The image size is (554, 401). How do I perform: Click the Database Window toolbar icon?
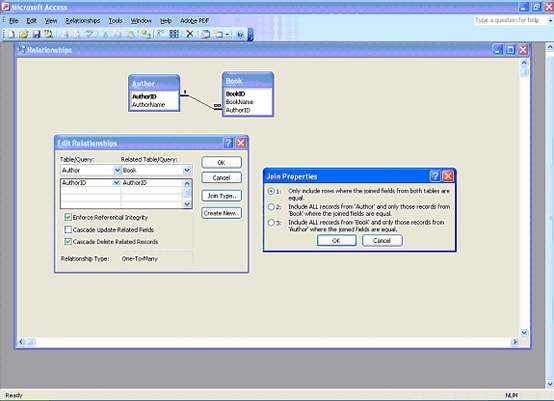(x=205, y=34)
